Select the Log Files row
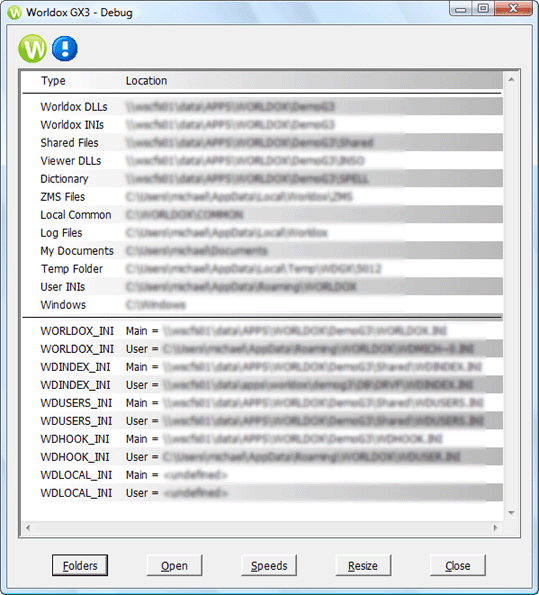This screenshot has width=539, height=595. coord(263,233)
